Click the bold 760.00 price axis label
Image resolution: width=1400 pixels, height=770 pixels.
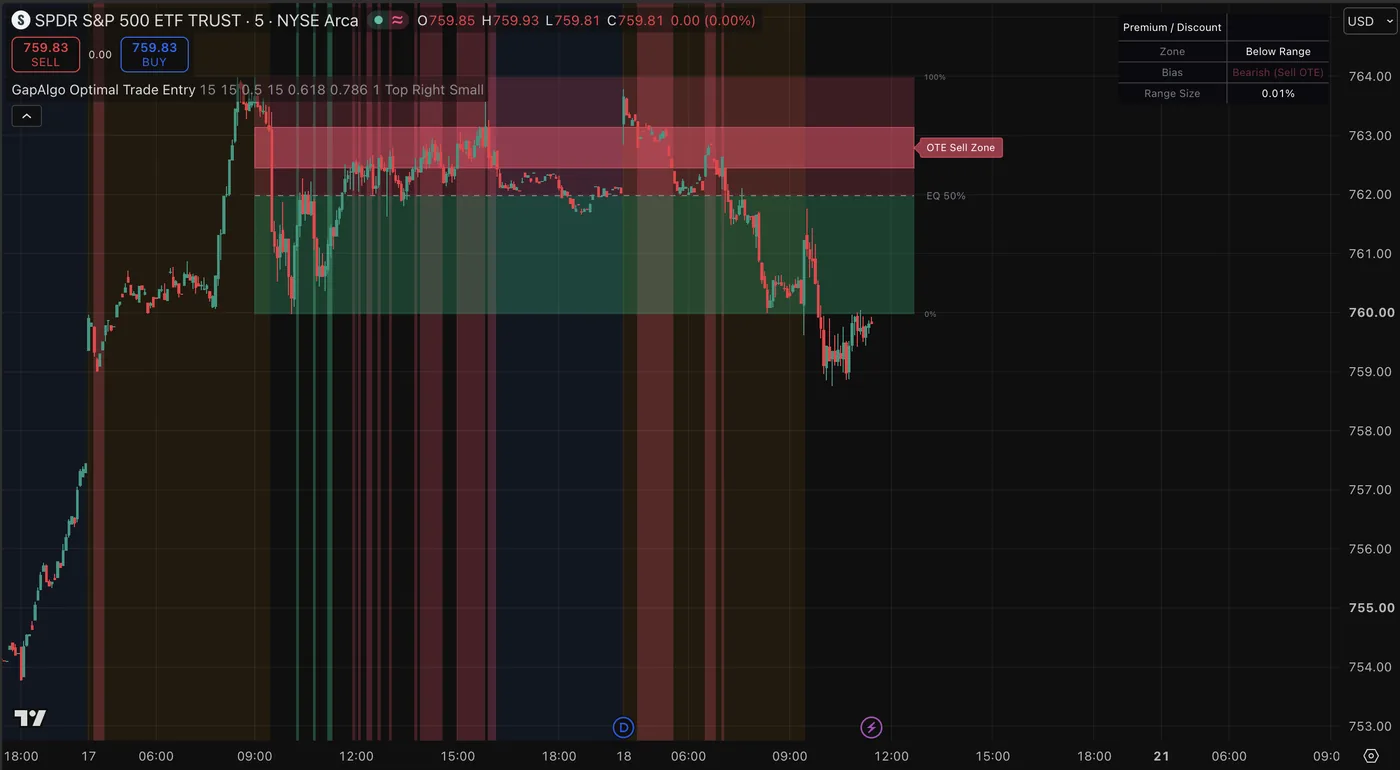click(1370, 312)
